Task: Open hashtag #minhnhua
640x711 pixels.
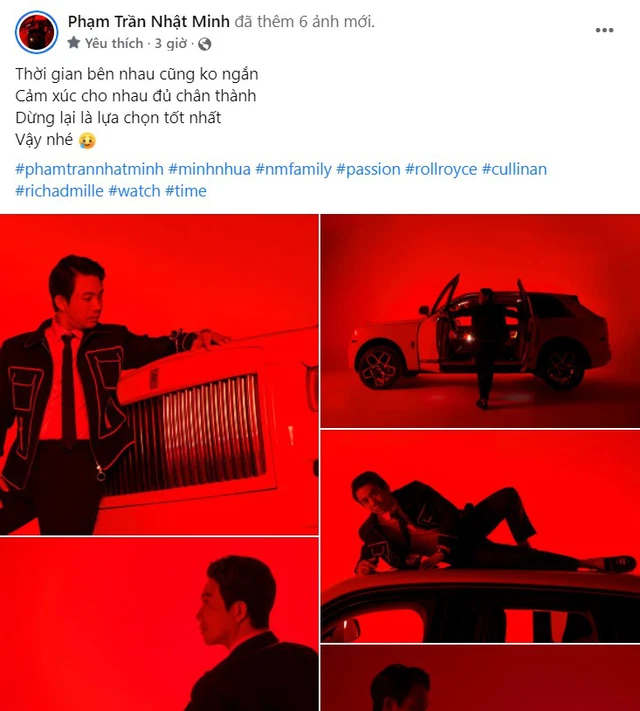Action: pyautogui.click(x=210, y=169)
